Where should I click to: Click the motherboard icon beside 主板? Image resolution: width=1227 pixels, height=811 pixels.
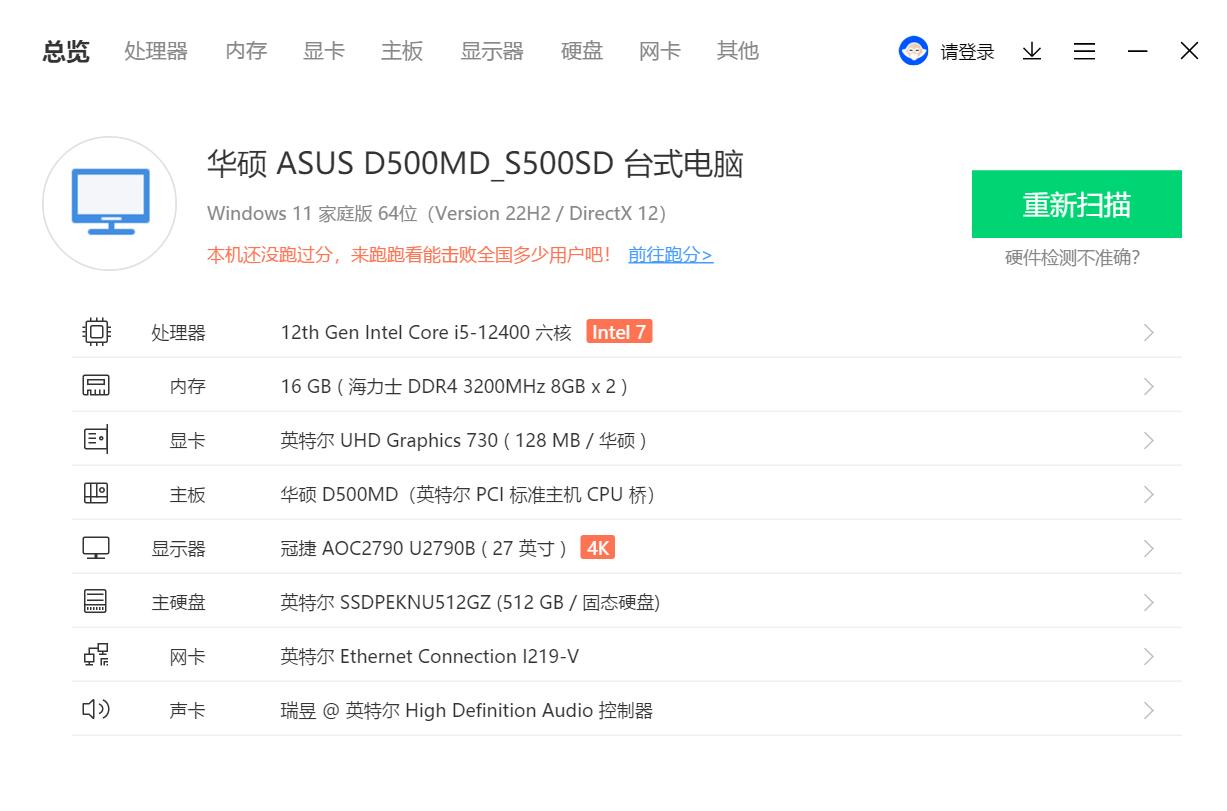[x=95, y=493]
